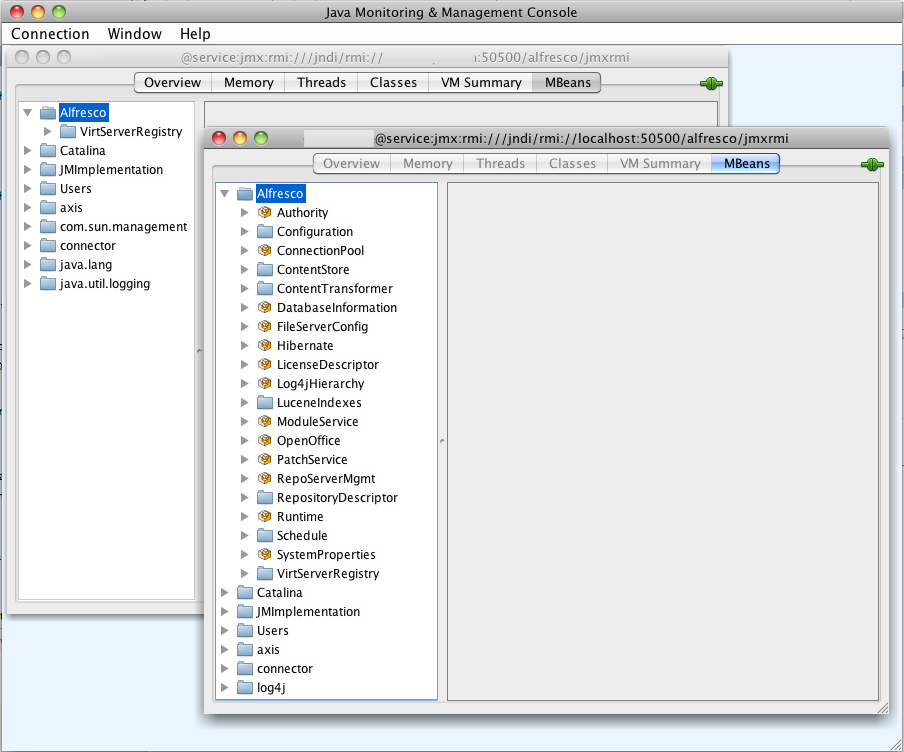Viewport: 904px width, 752px height.
Task: Expand the ContentTransformer tree node
Action: [x=244, y=289]
